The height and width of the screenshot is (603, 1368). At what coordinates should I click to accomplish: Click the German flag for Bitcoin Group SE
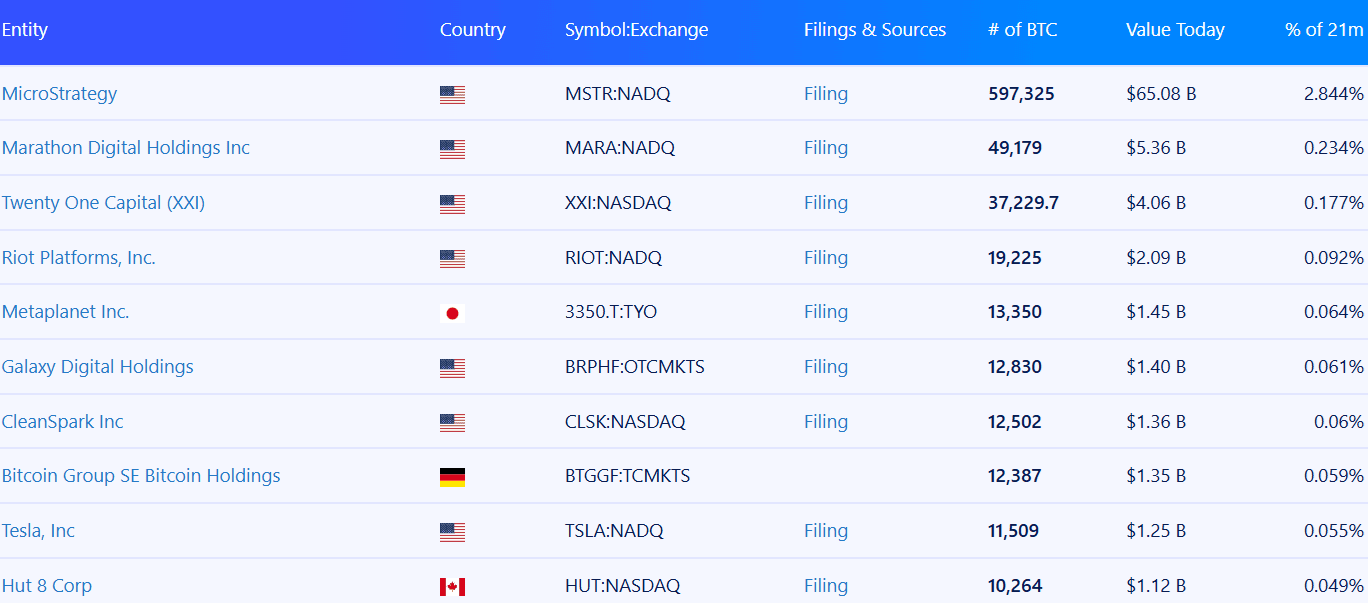(452, 477)
